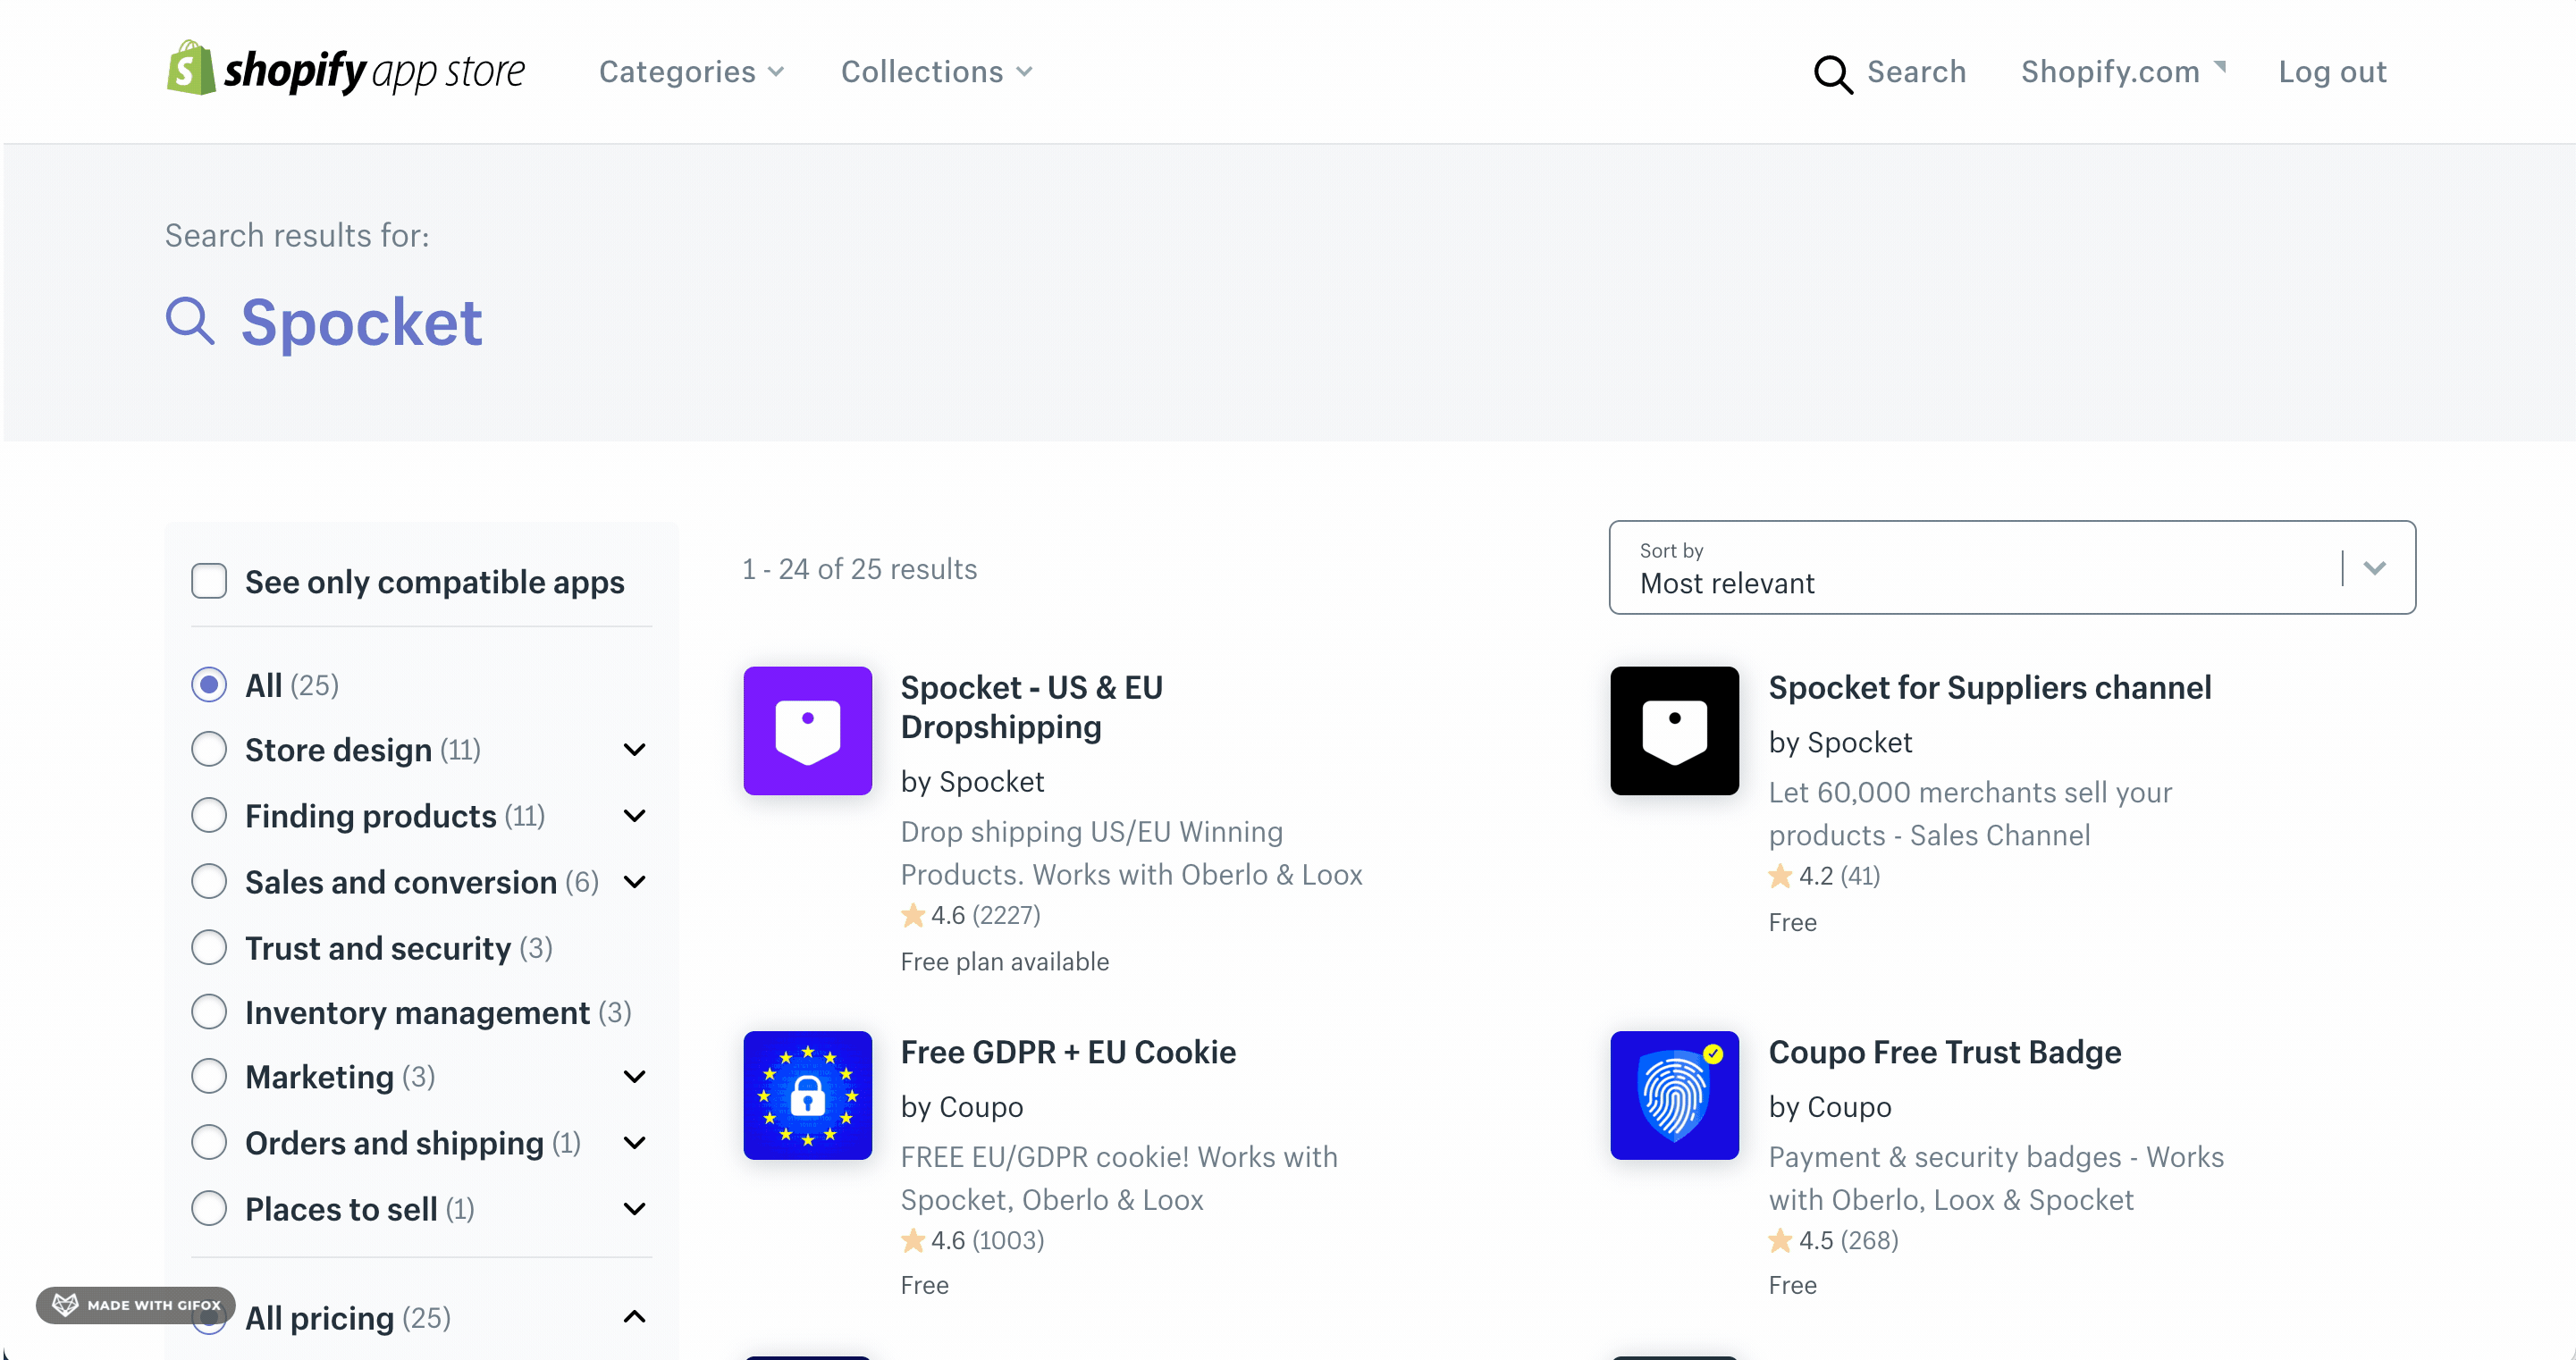Image resolution: width=2576 pixels, height=1360 pixels.
Task: Click the header search magnifier icon
Action: click(1833, 74)
